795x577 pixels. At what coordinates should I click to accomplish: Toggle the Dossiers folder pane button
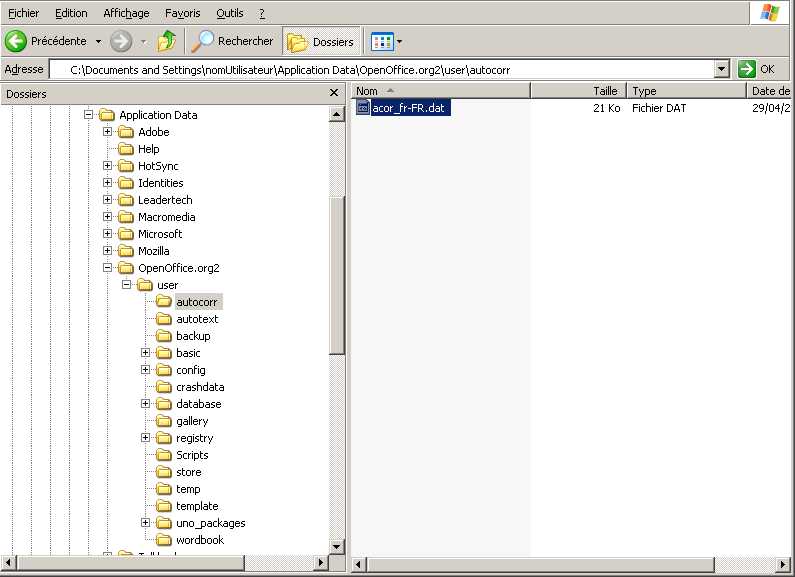pos(321,42)
